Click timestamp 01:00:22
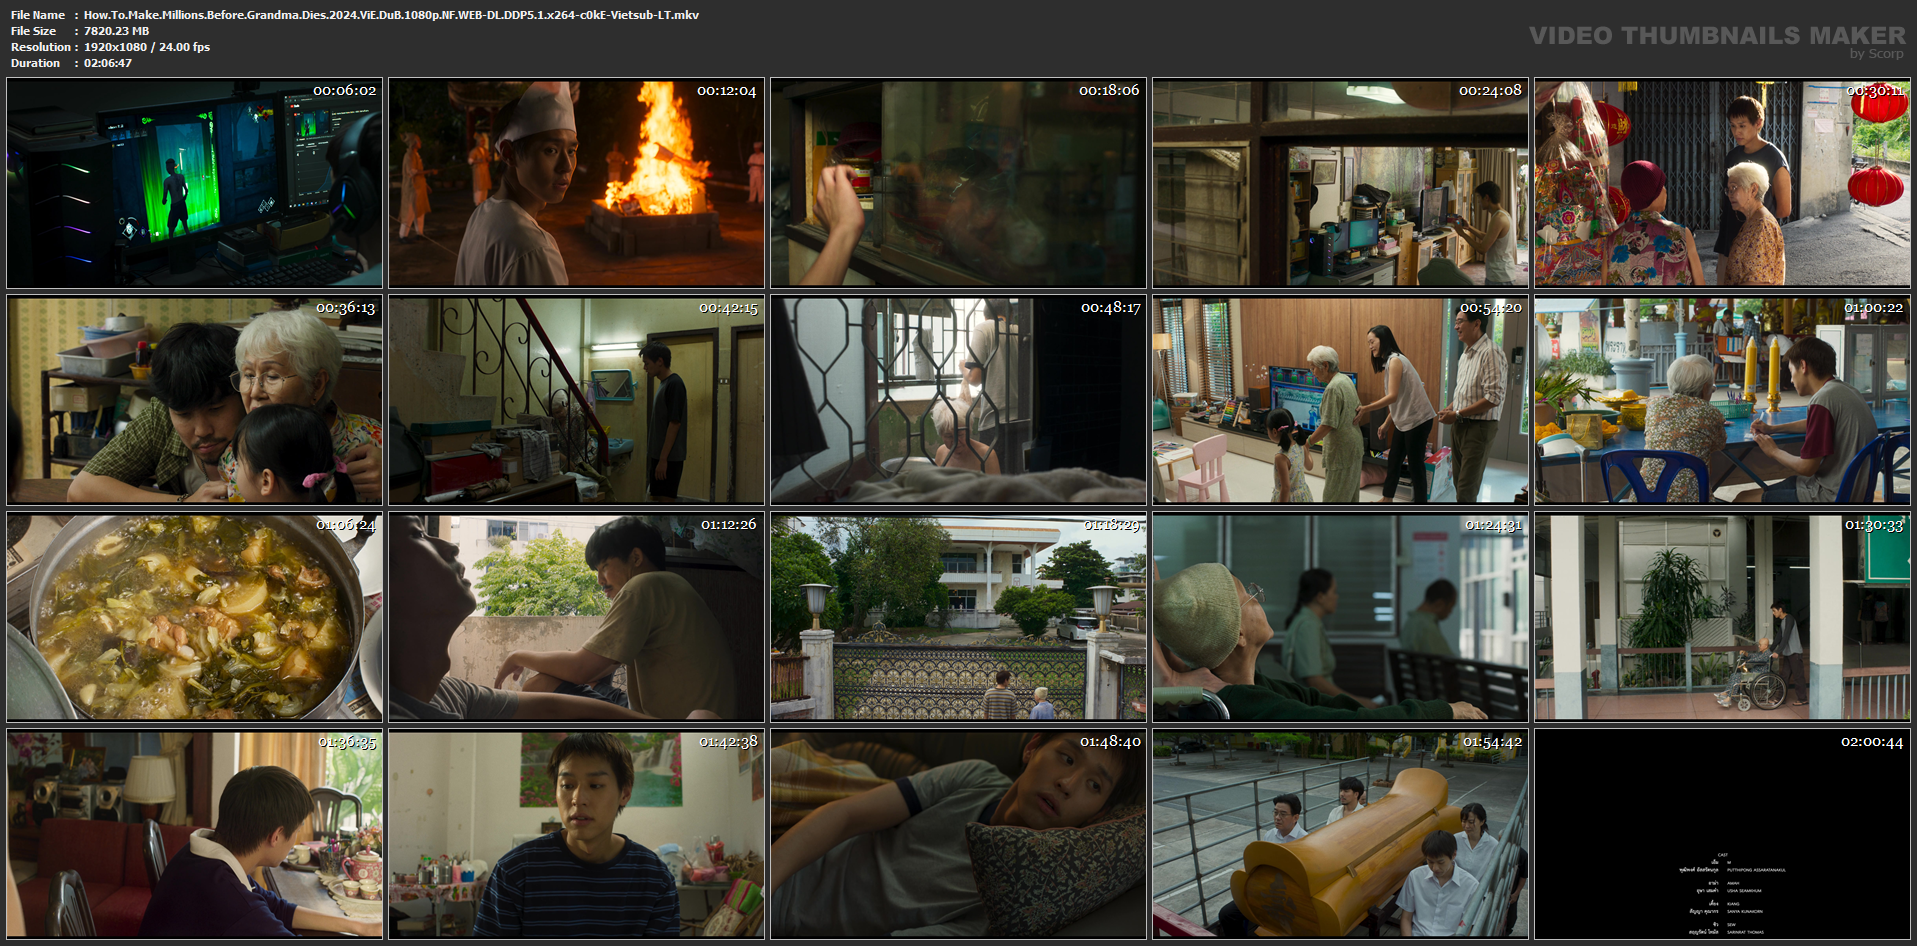This screenshot has width=1917, height=946. 1874,308
